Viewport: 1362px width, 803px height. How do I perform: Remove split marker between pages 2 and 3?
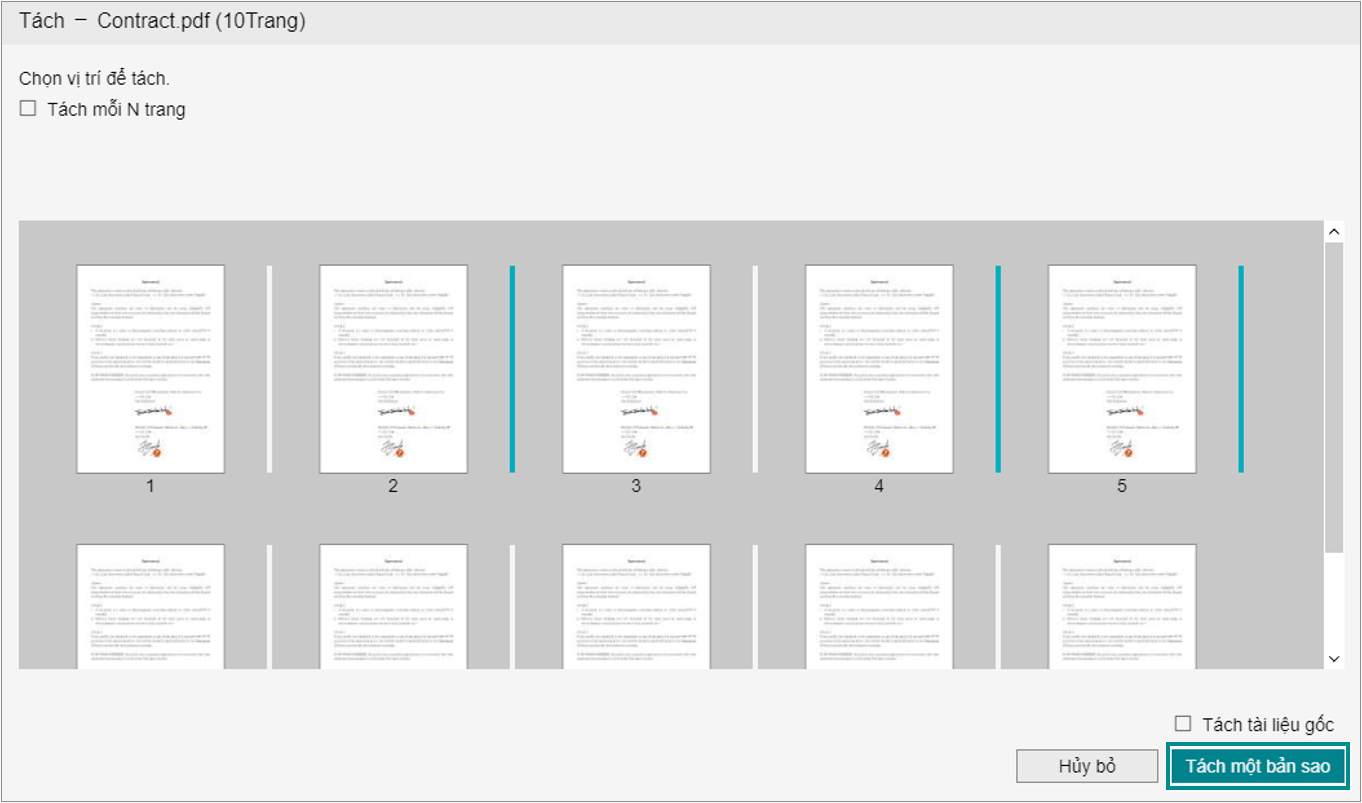[513, 369]
